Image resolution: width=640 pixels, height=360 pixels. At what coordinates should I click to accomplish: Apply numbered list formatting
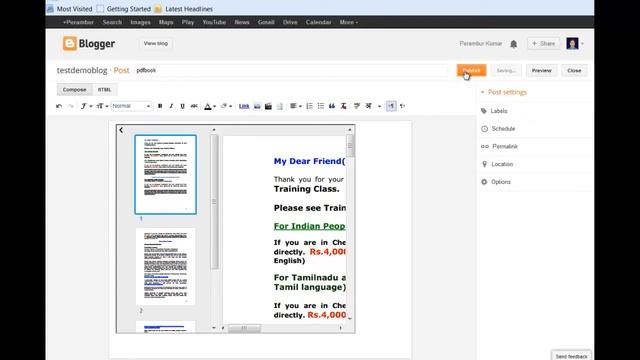point(309,106)
